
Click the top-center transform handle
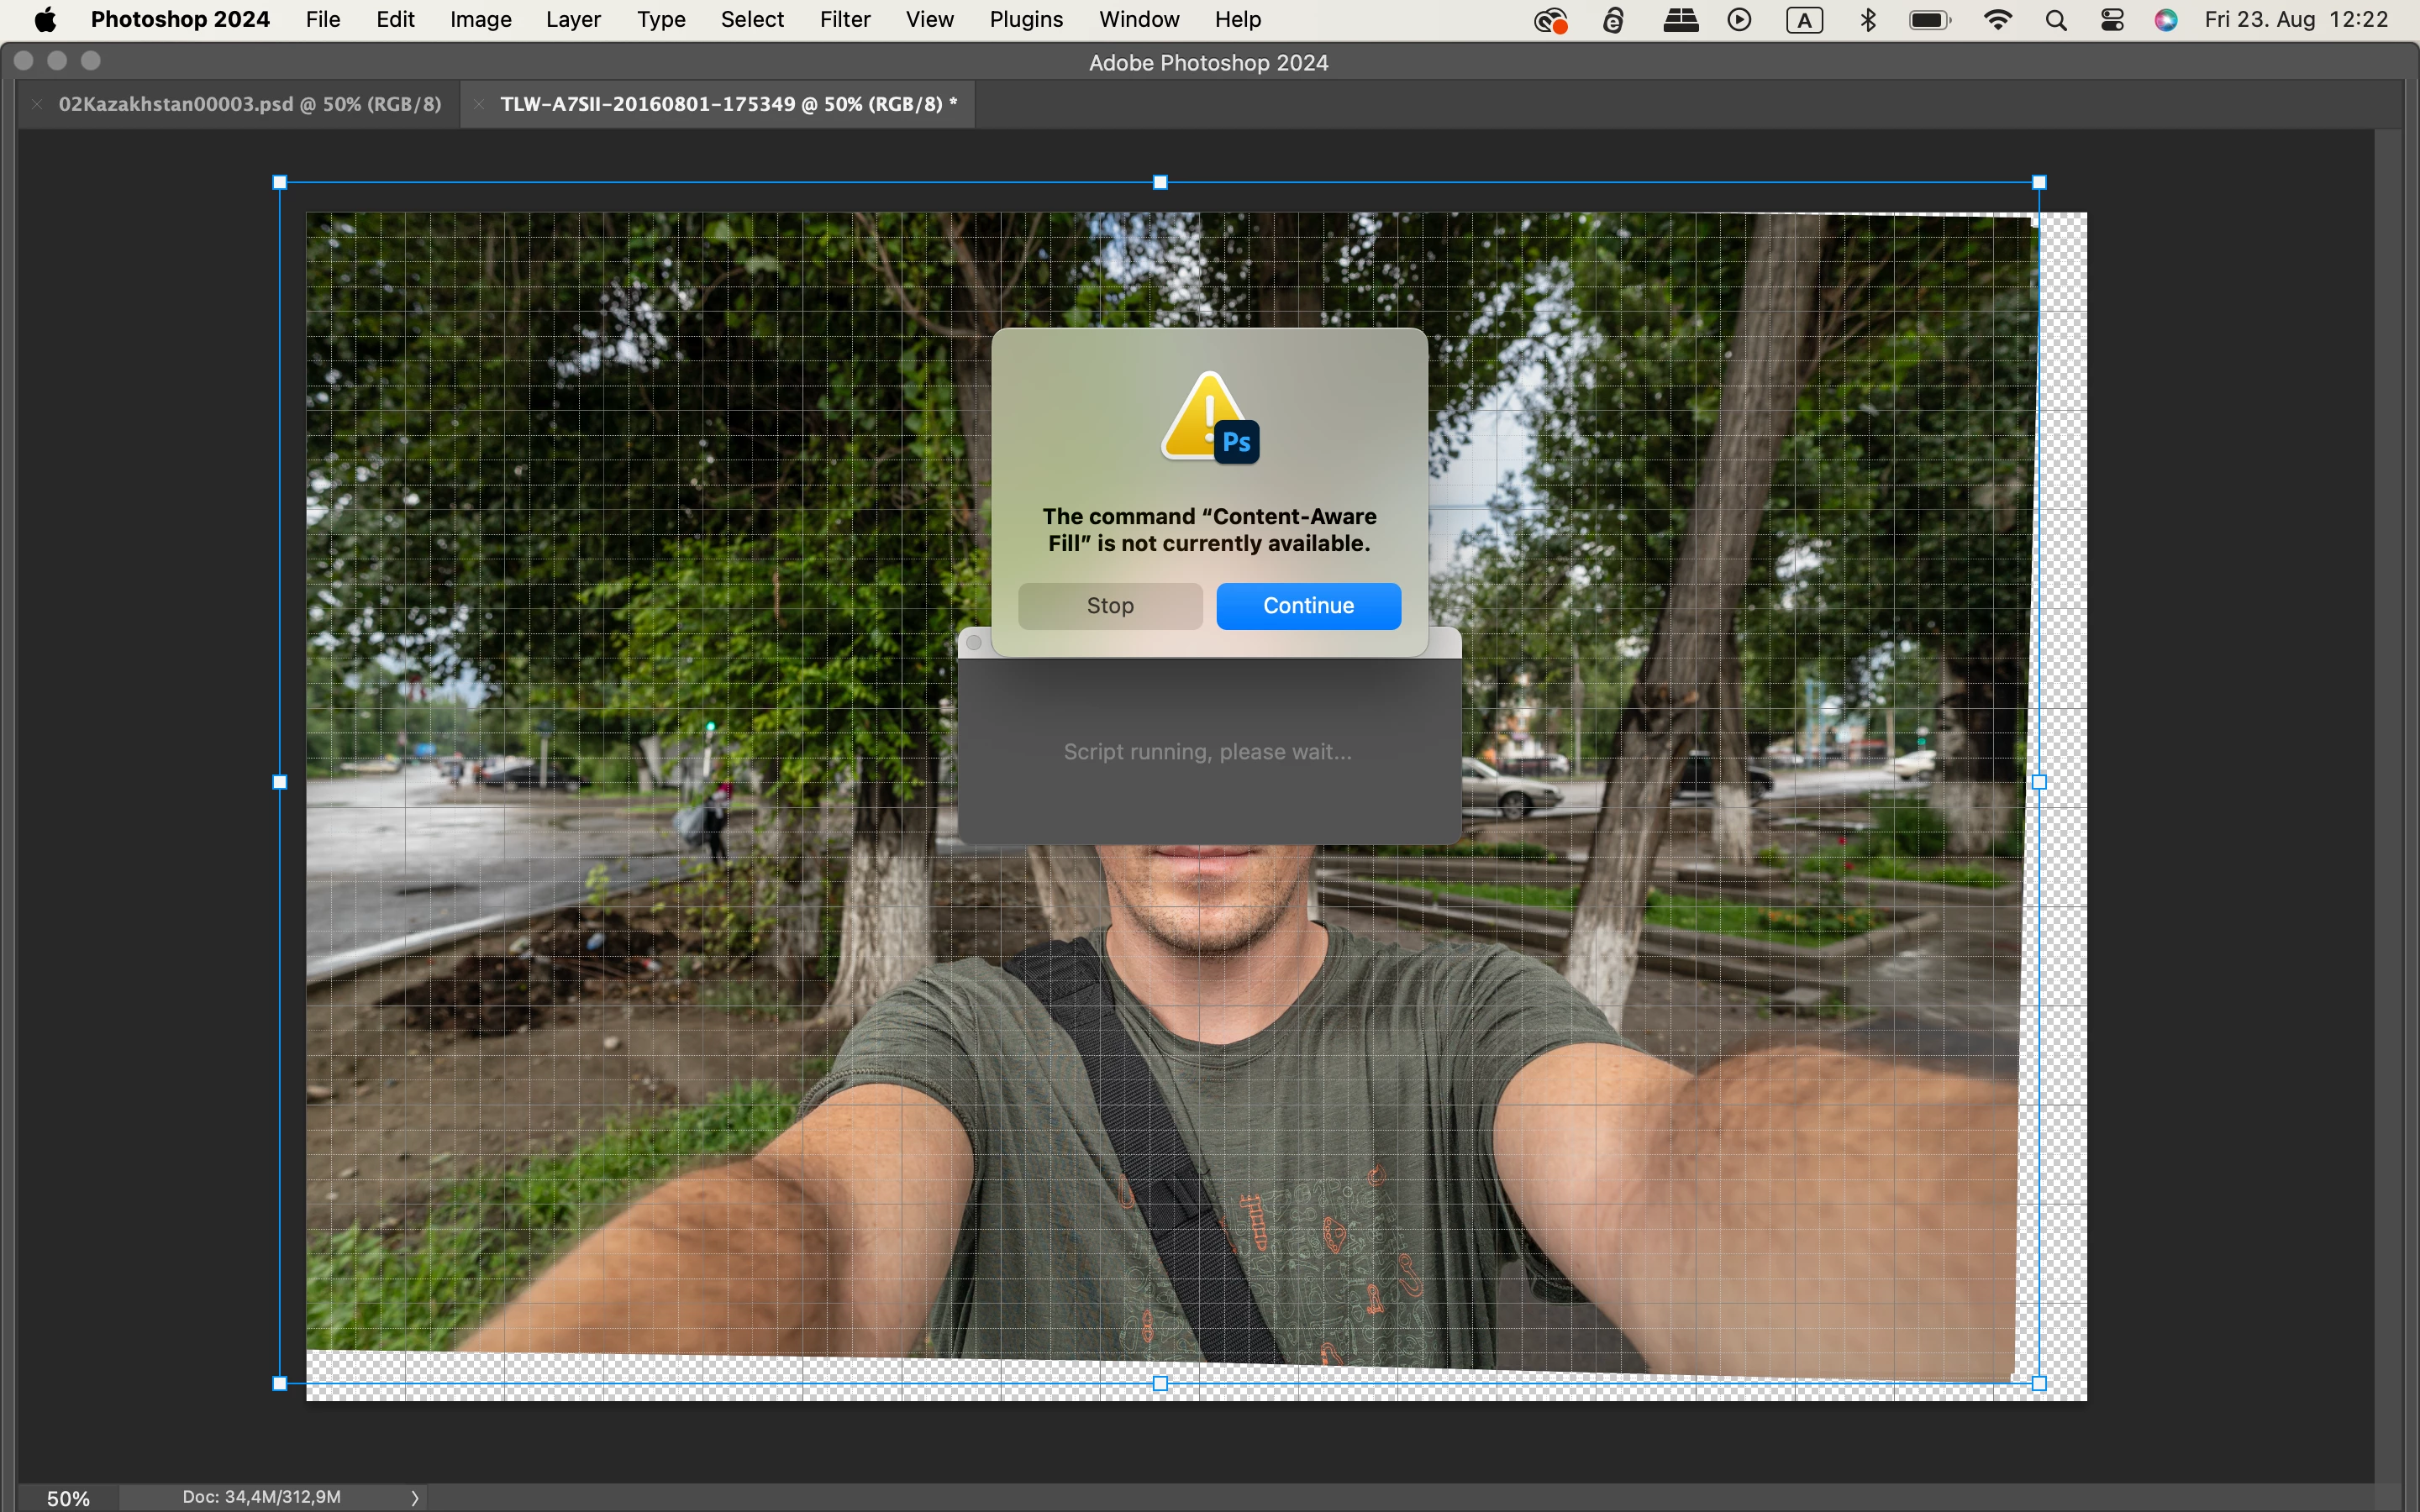pos(1160,182)
